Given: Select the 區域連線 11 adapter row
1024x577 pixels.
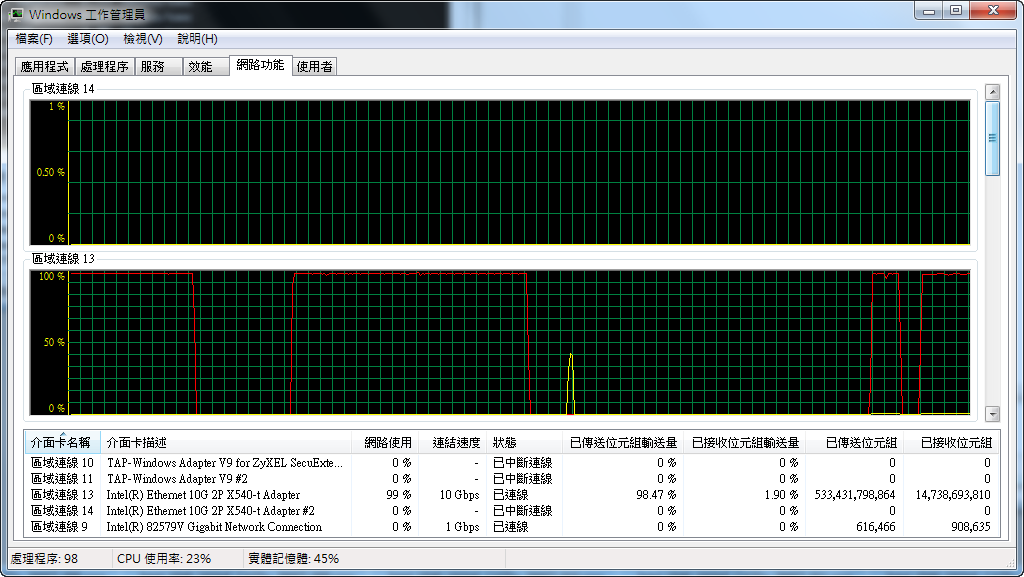Looking at the screenshot, I should (511, 478).
